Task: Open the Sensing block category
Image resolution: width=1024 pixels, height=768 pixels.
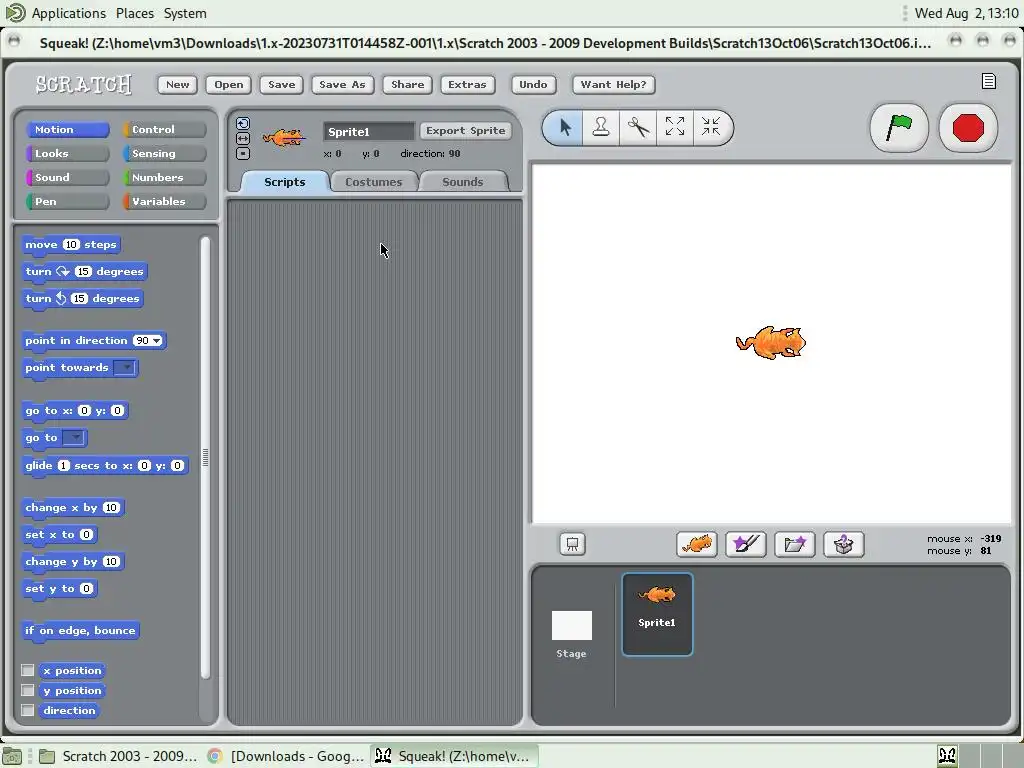Action: [x=165, y=153]
